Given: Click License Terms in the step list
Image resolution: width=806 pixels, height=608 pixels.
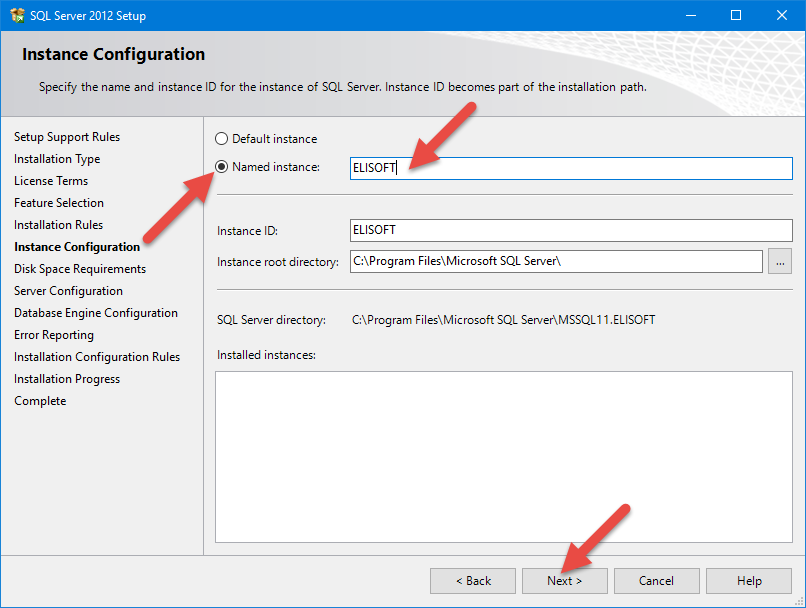Looking at the screenshot, I should coord(51,181).
